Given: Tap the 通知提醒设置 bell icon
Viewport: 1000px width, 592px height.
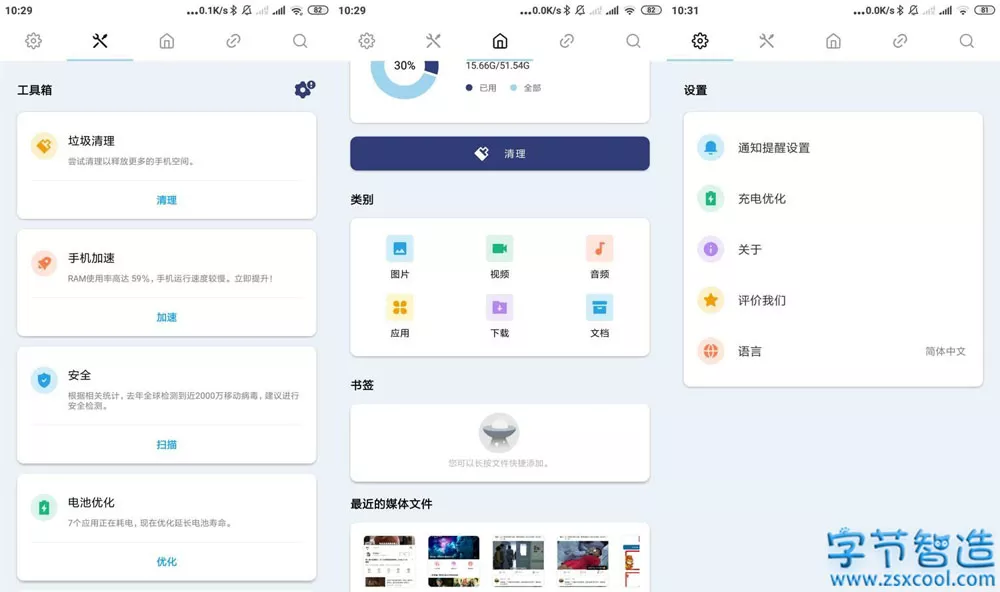Looking at the screenshot, I should (x=711, y=147).
